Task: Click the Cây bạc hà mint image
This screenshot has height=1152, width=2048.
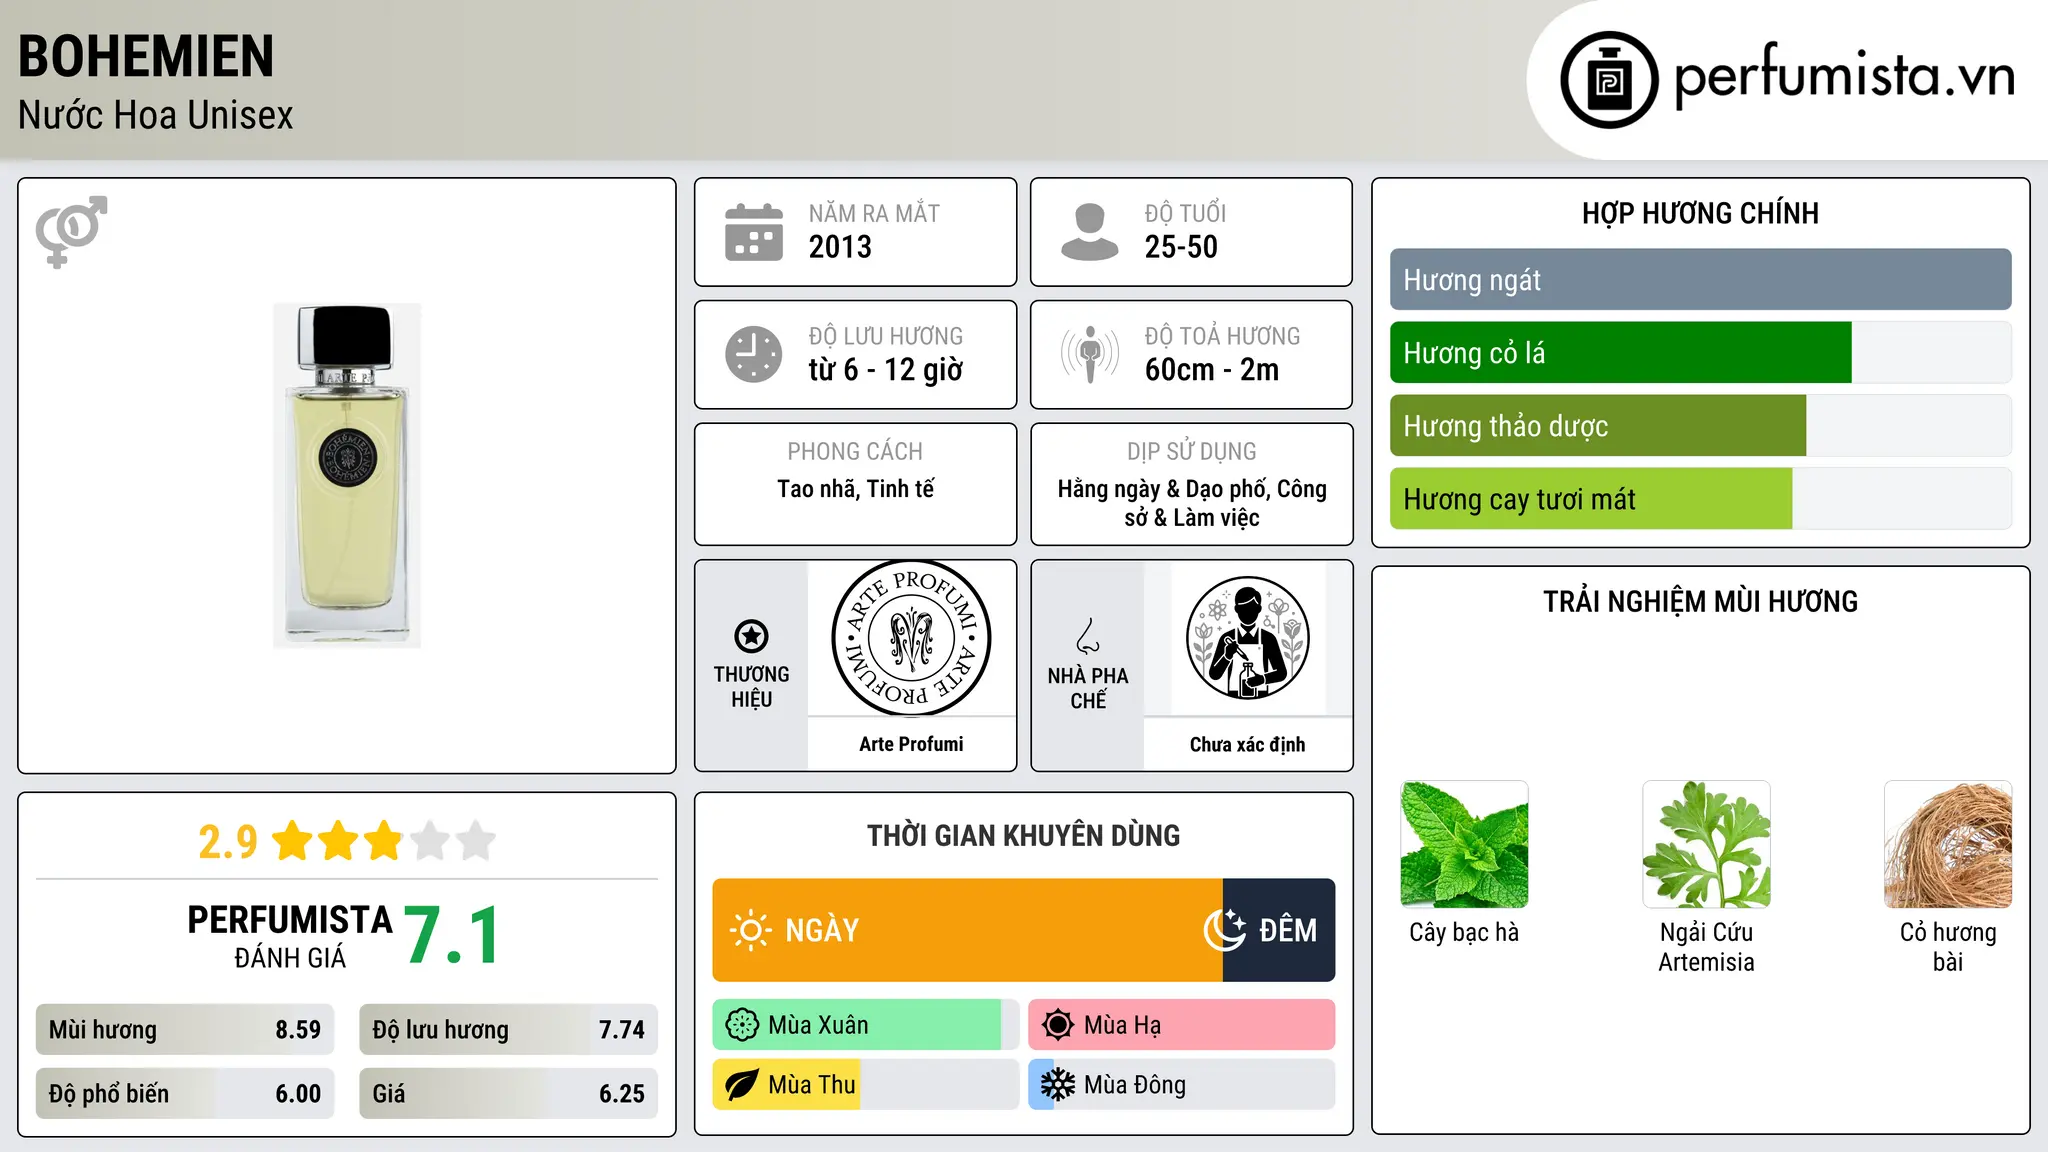Action: (1464, 844)
